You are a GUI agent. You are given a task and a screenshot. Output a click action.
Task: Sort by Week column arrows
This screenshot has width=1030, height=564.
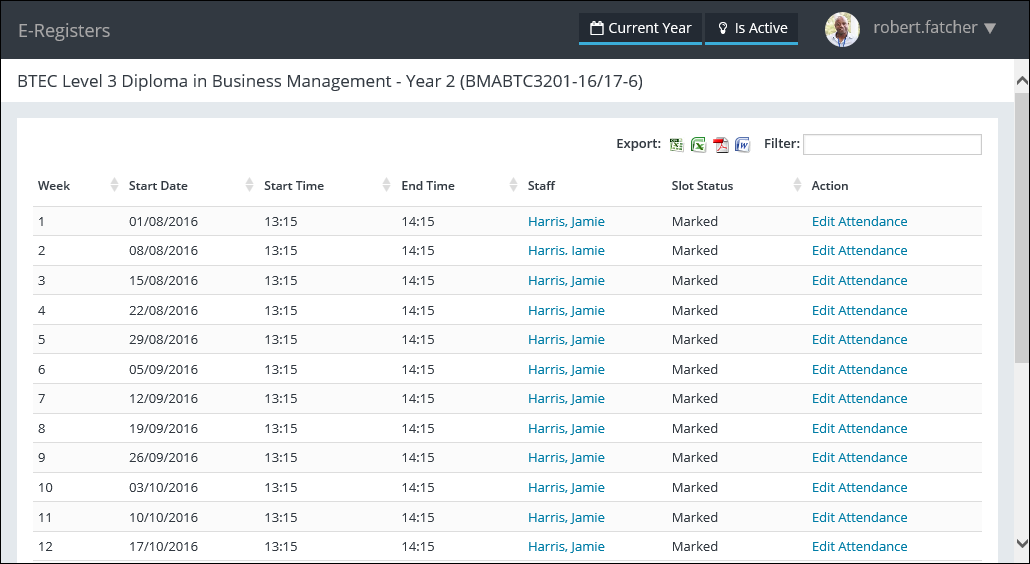point(111,186)
